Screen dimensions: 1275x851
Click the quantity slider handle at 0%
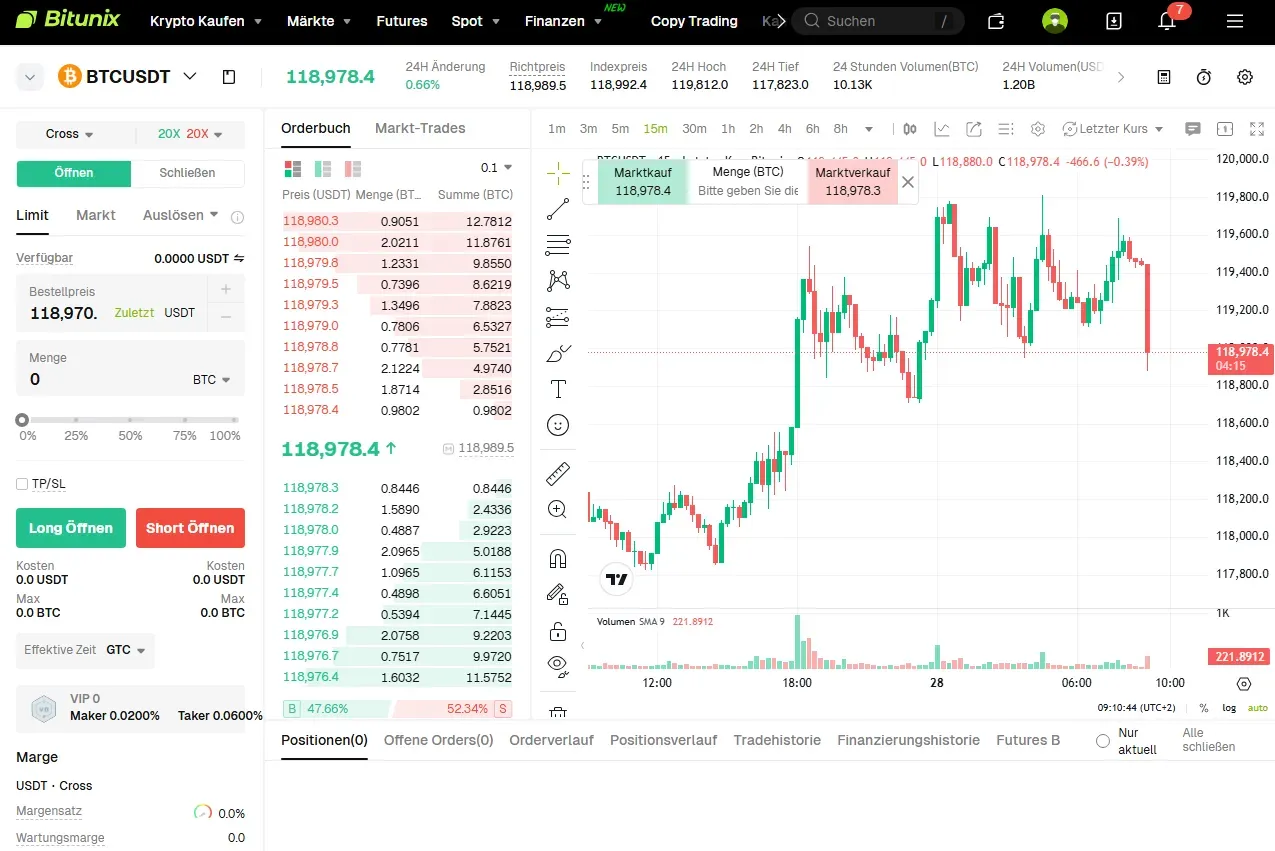pyautogui.click(x=22, y=421)
